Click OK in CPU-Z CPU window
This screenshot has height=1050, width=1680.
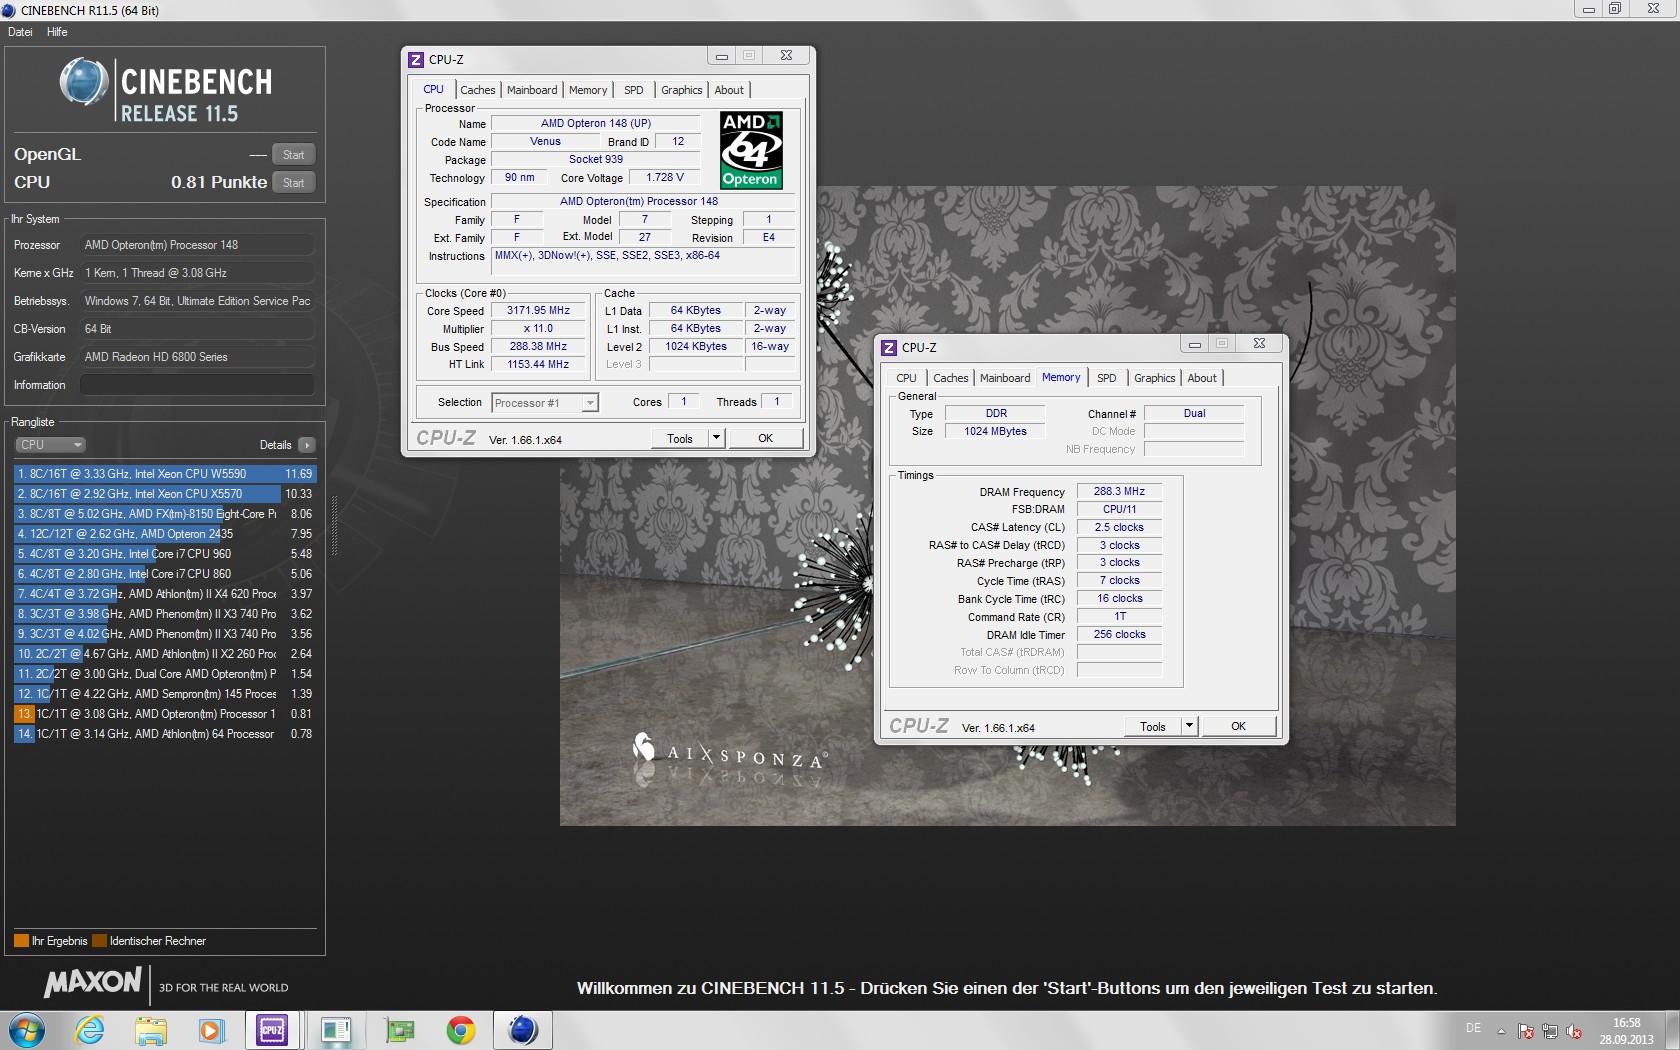coord(766,438)
